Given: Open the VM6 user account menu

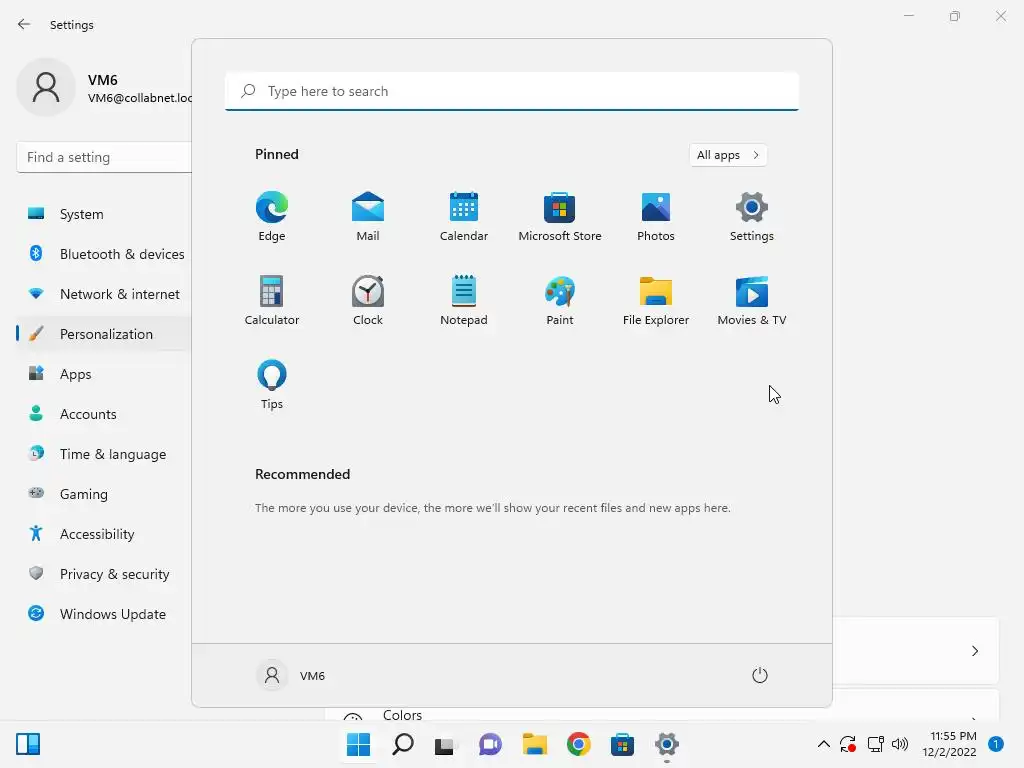Looking at the screenshot, I should 291,675.
